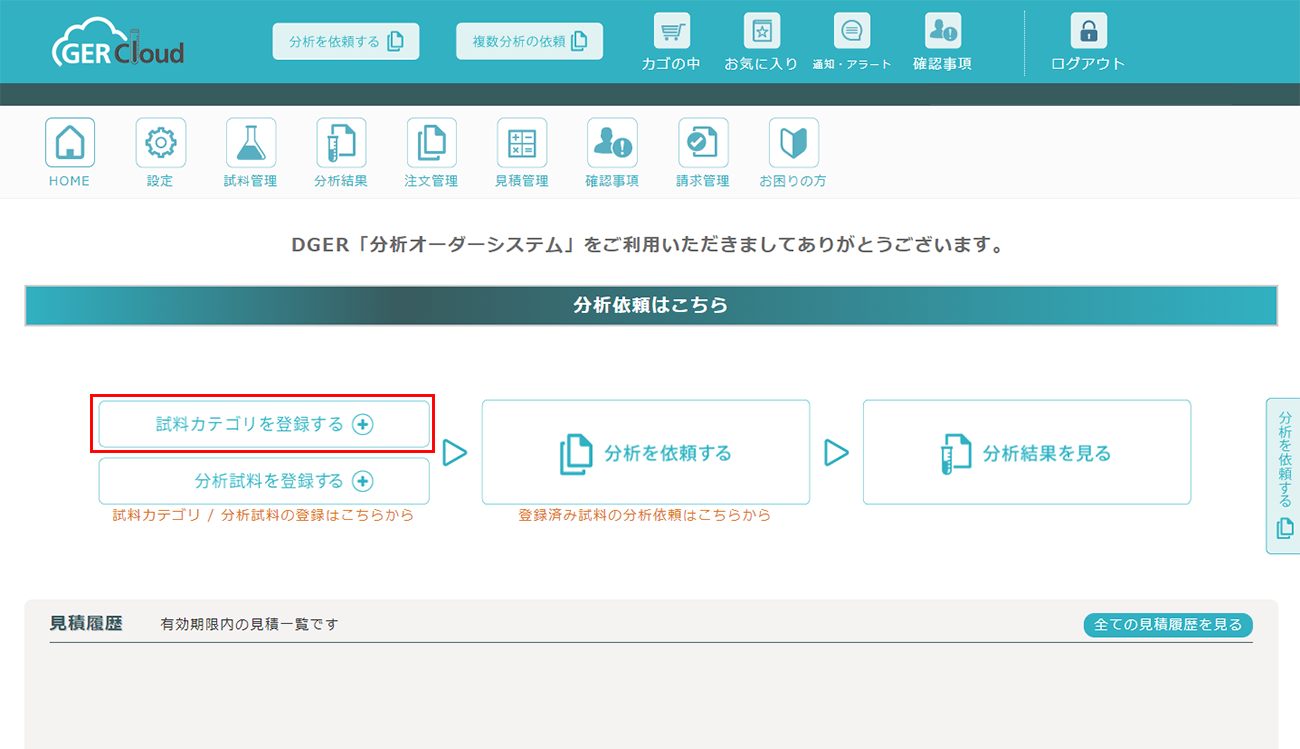Click the お困りの方 label in navigation

click(x=793, y=181)
